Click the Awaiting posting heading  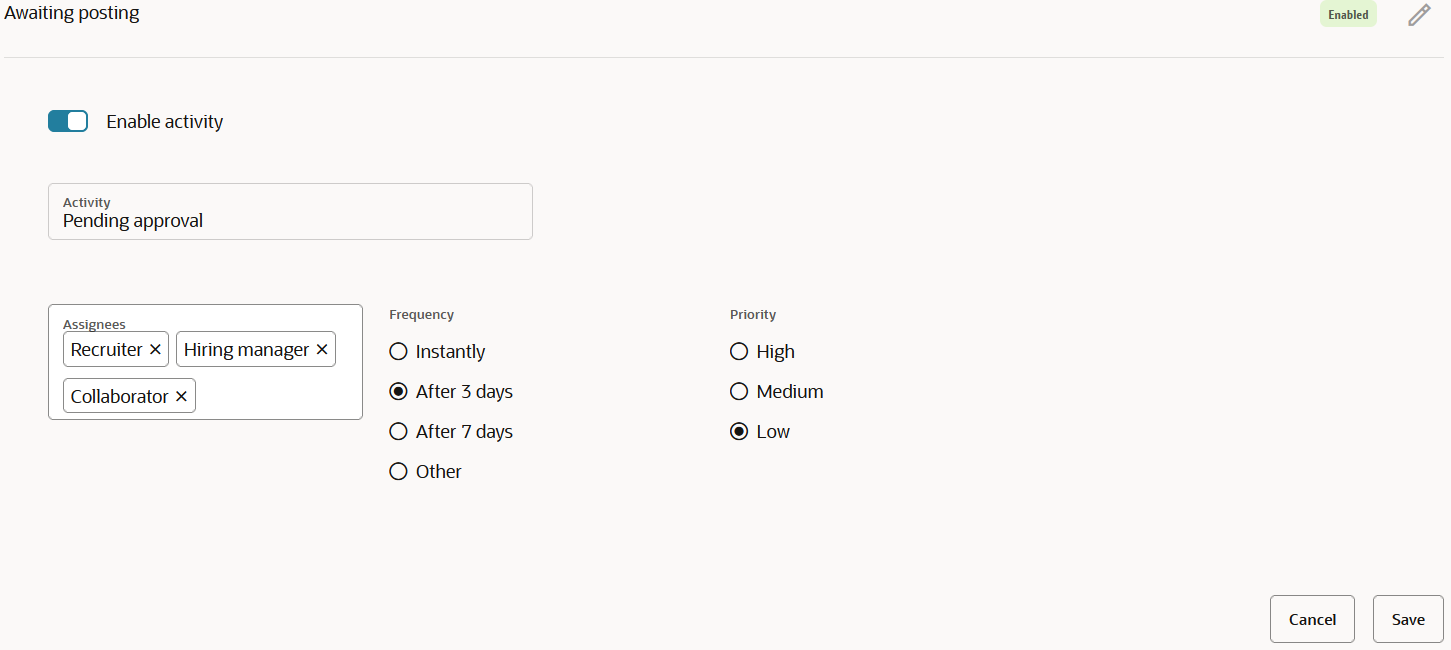[x=72, y=13]
